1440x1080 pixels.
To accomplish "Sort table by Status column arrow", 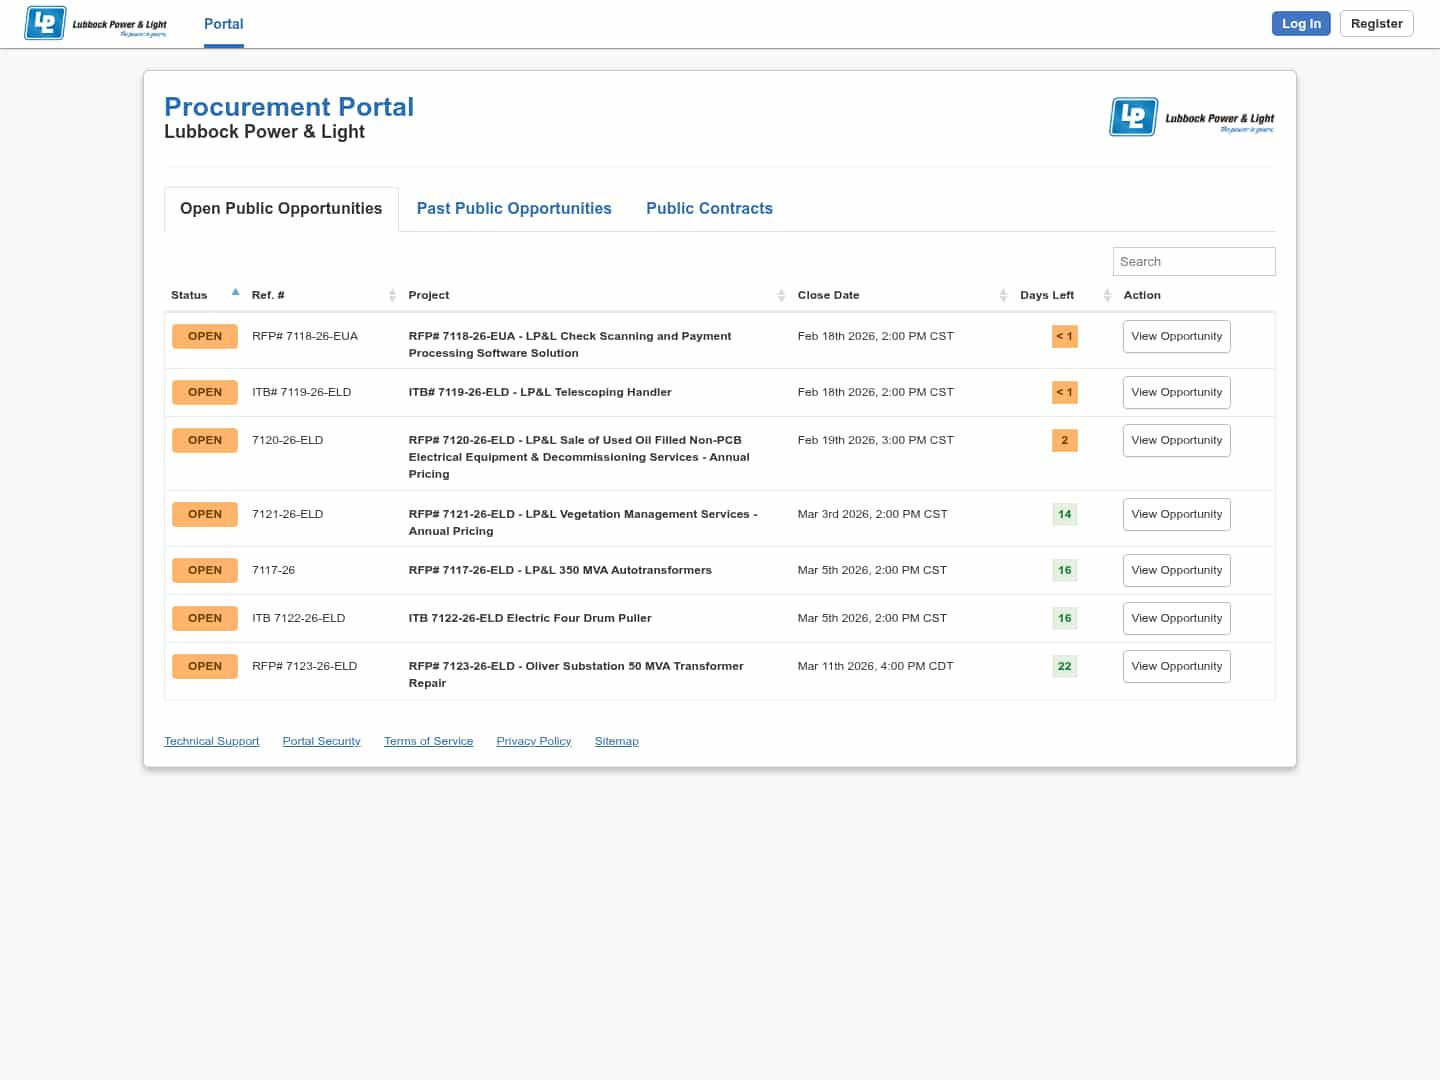I will click(235, 293).
